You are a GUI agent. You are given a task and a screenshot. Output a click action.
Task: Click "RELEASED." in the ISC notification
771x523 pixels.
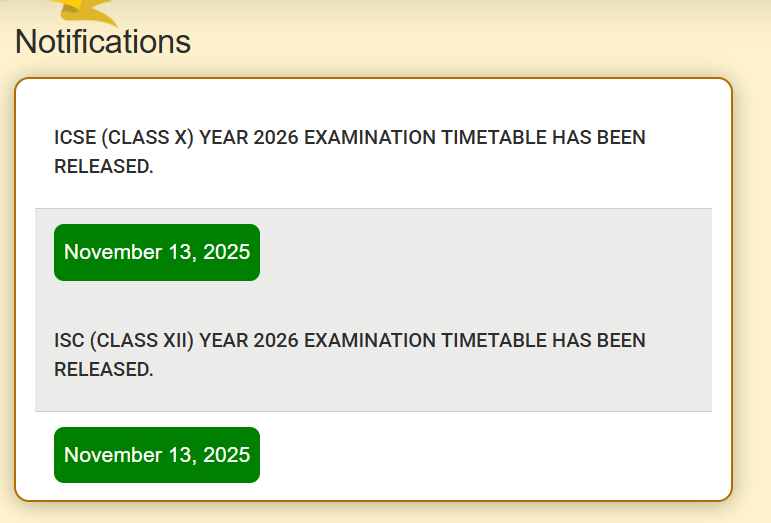coord(104,369)
